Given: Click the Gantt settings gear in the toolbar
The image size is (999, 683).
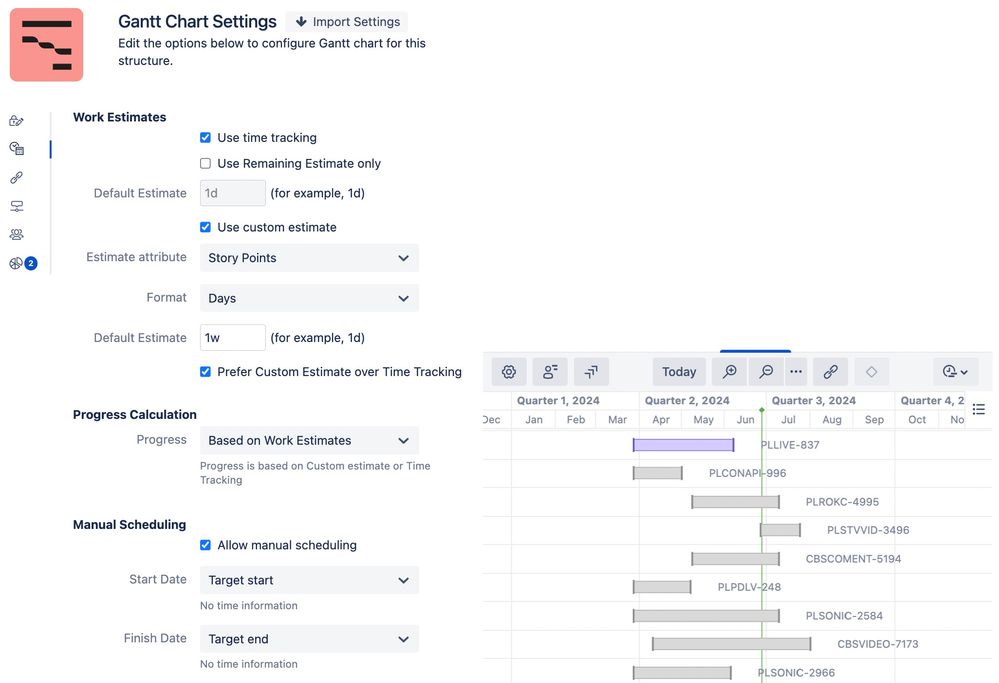Looking at the screenshot, I should (509, 371).
